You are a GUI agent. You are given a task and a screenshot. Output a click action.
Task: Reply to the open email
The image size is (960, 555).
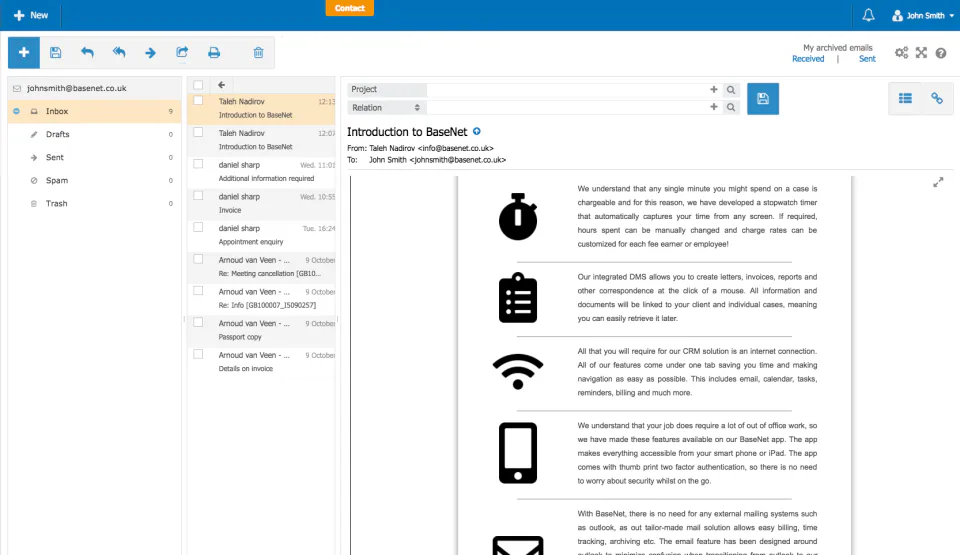[x=87, y=53]
